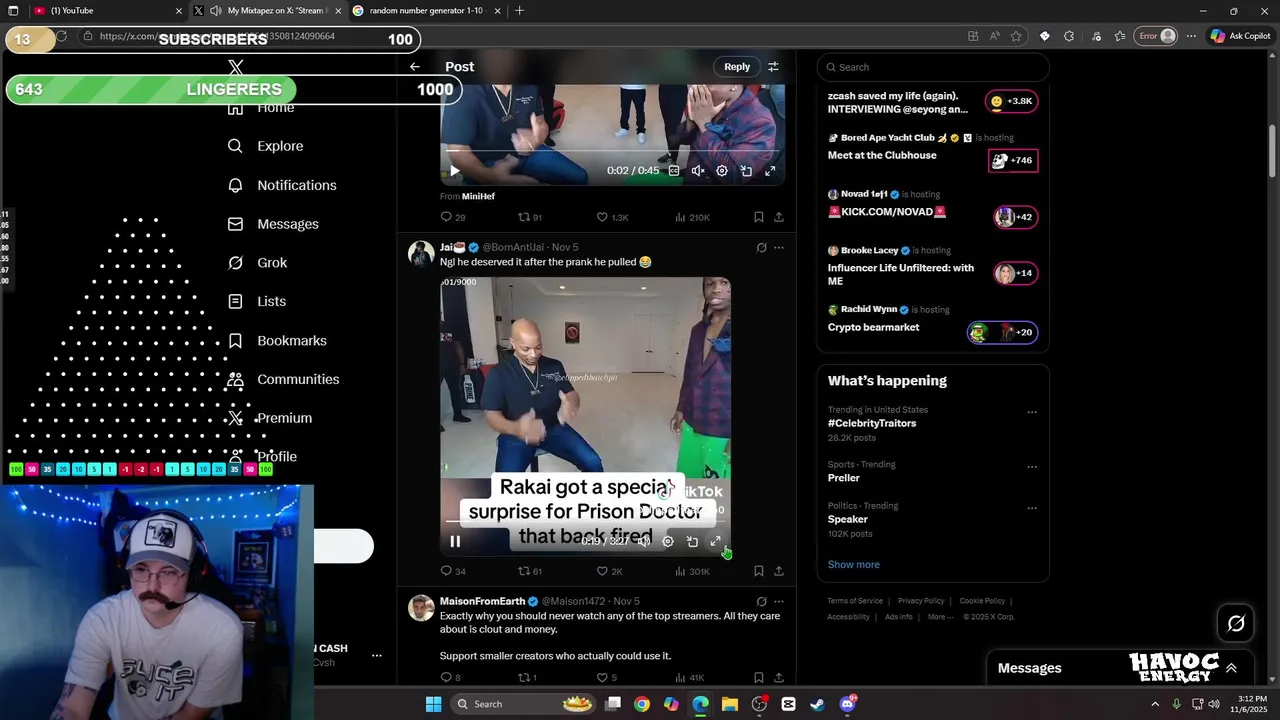Open more options for #CelebrityTraitors trend
The height and width of the screenshot is (720, 1280).
[x=1032, y=412]
